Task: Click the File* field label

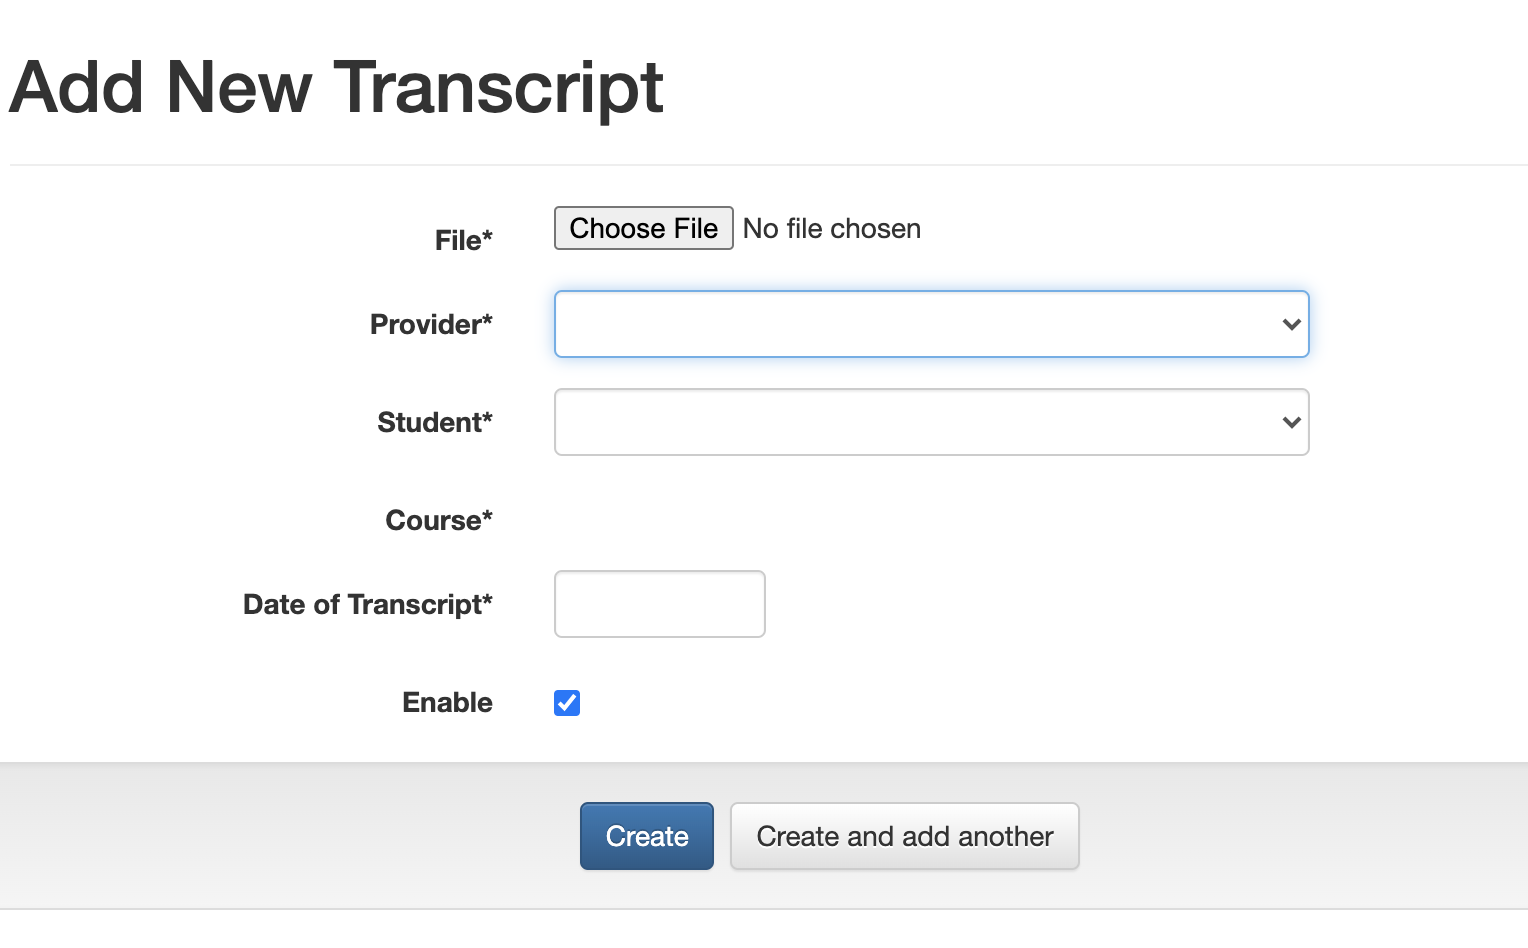Action: 463,240
